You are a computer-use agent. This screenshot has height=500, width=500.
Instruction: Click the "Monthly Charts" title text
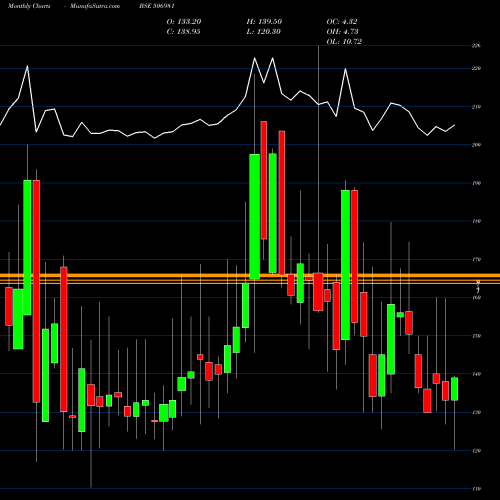click(29, 6)
